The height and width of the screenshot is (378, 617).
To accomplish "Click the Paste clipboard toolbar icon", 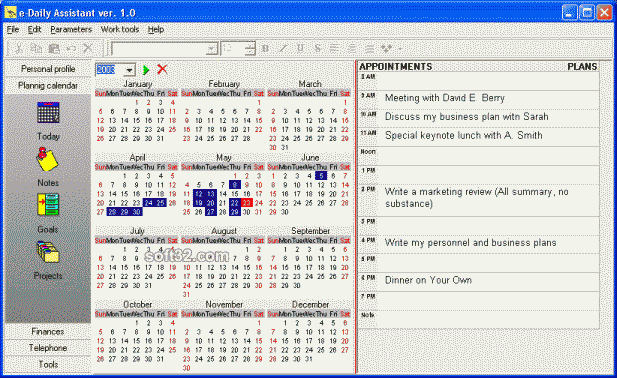I will [54, 49].
